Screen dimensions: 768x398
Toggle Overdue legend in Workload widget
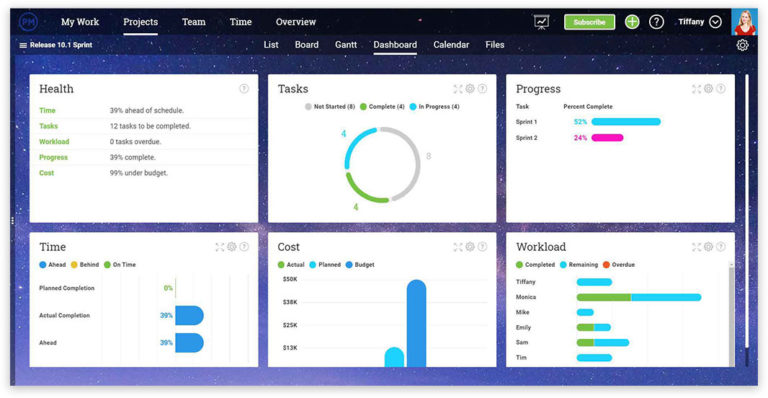click(x=619, y=264)
